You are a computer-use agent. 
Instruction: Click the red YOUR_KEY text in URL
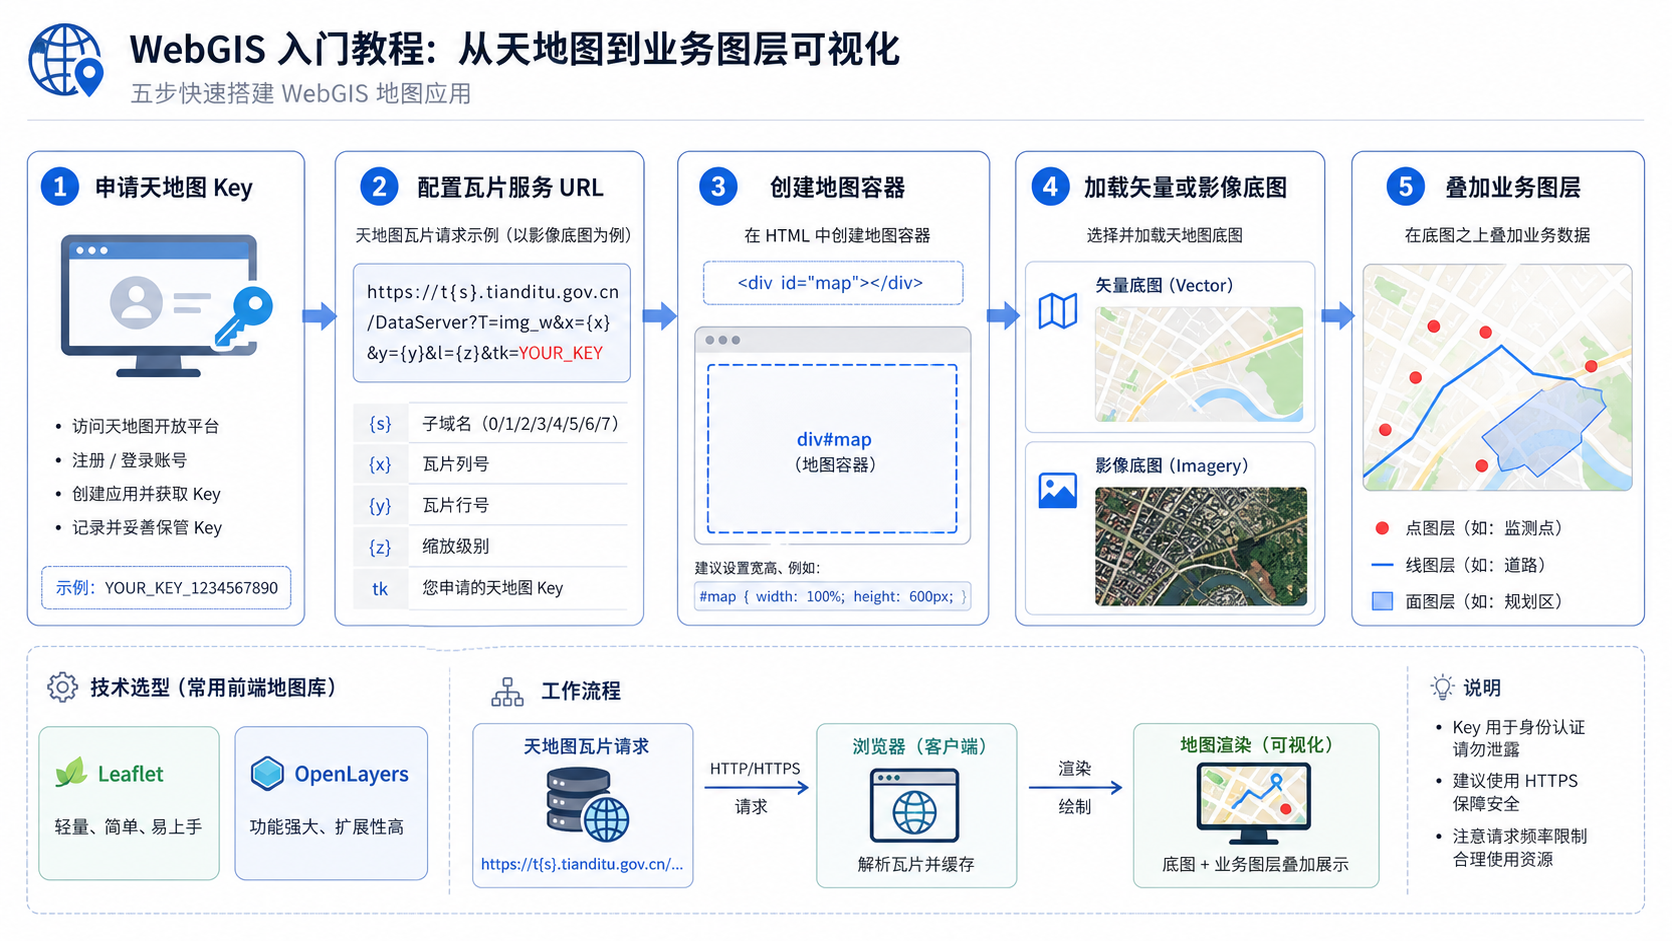point(560,353)
